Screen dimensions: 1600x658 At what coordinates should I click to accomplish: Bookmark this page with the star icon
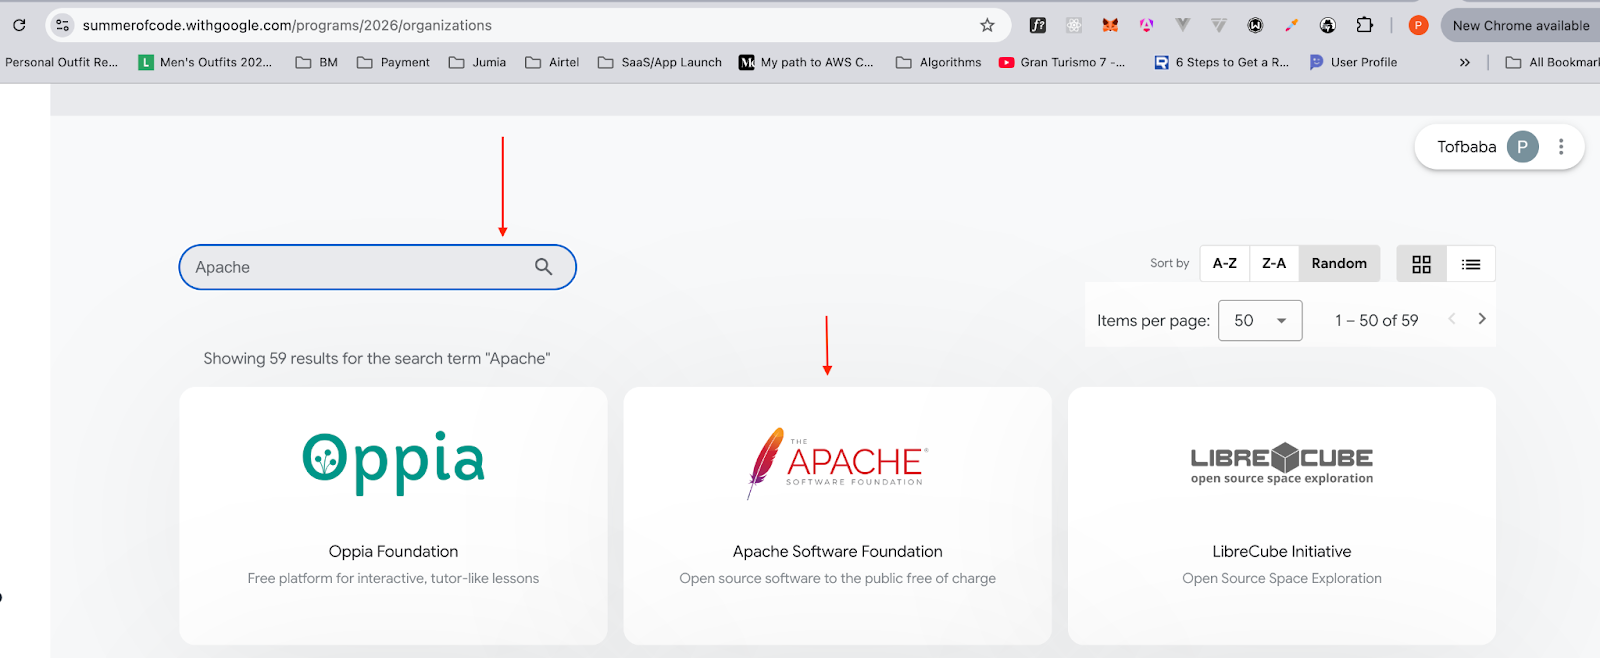[987, 25]
